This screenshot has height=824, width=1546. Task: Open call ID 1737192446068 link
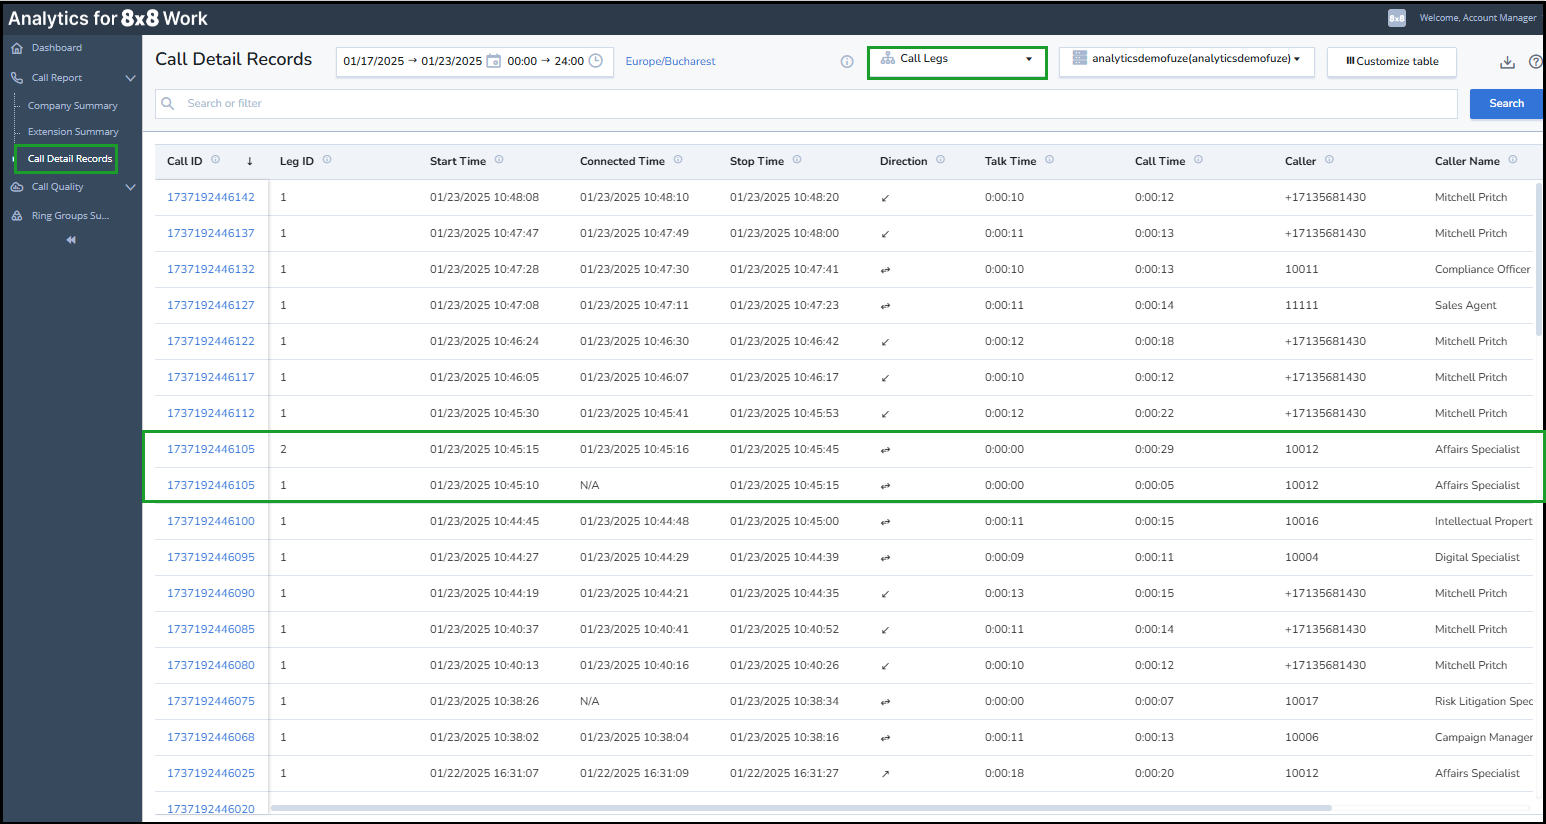pos(211,737)
